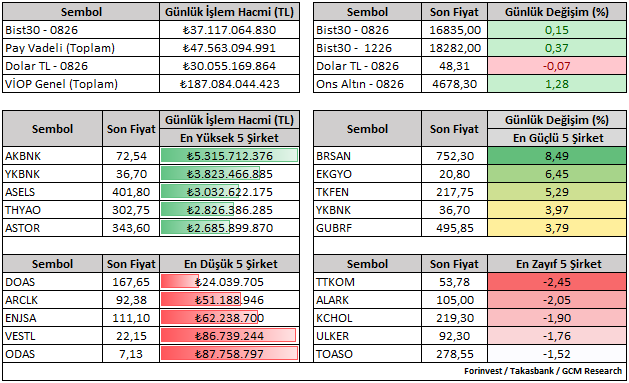This screenshot has height=383, width=629.
Task: Click Dolar TL - 0826 change -0,07
Action: (557, 66)
